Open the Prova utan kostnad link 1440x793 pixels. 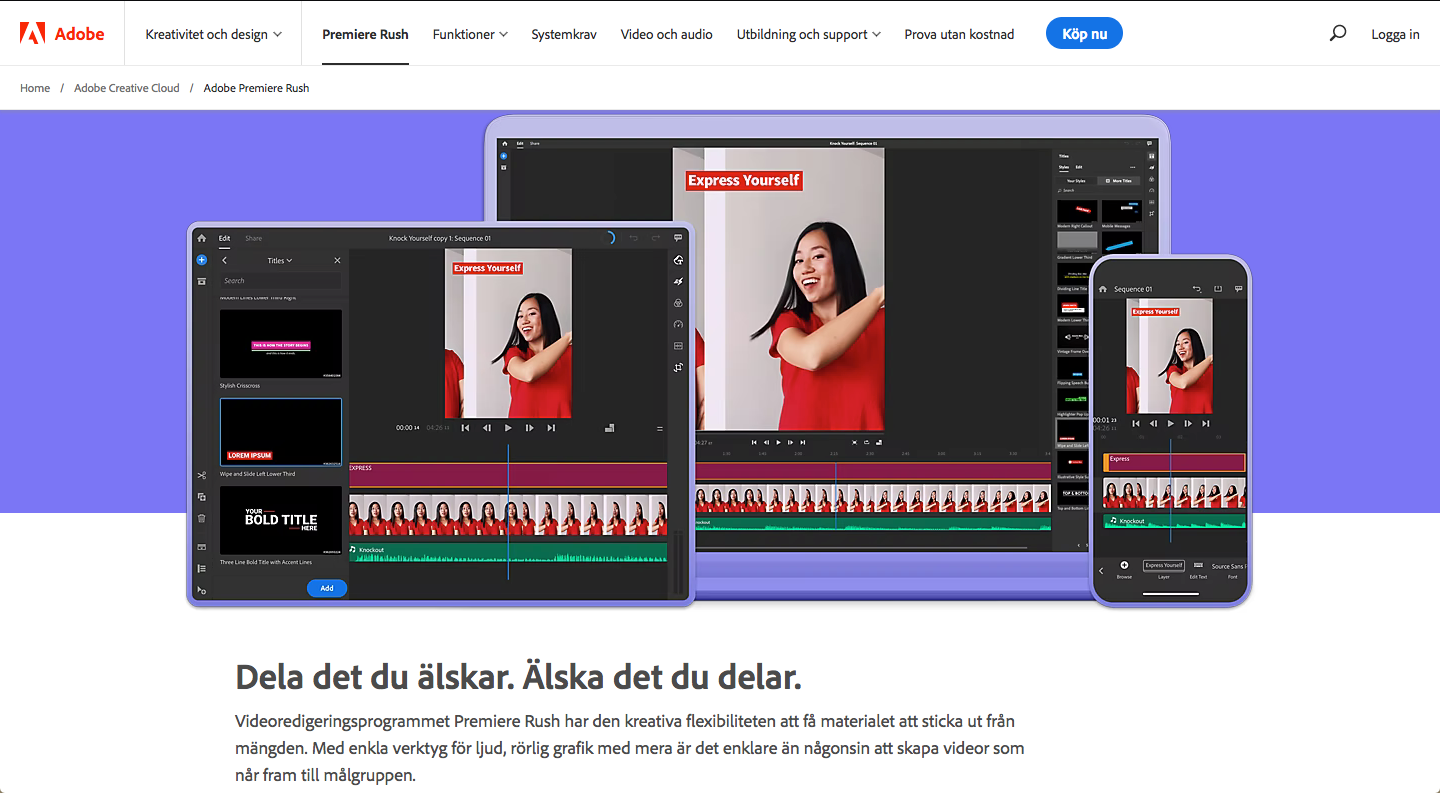click(x=959, y=34)
